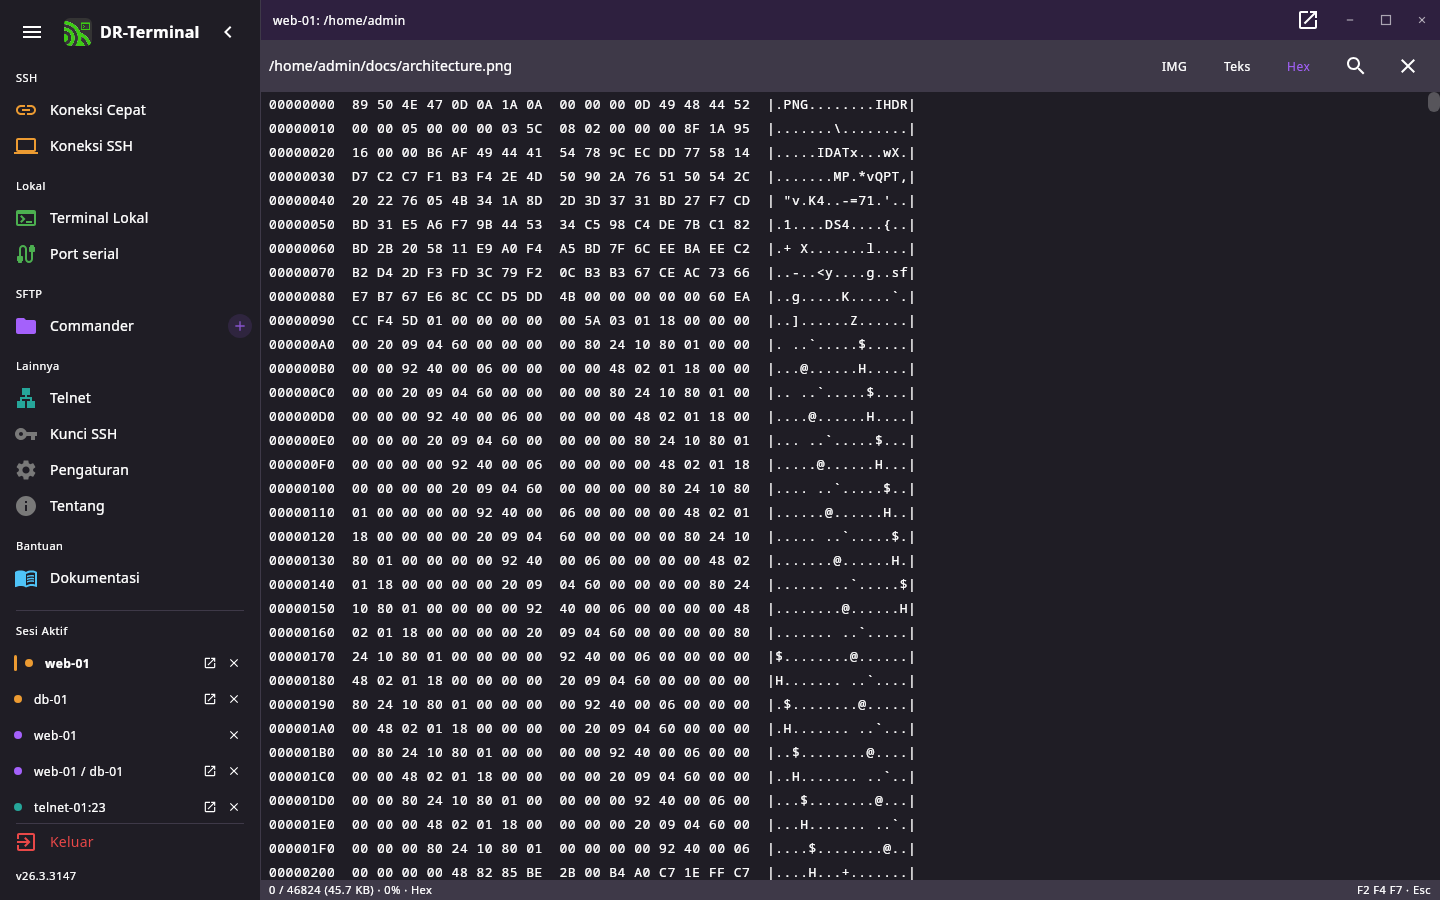Switch viewer to Teks mode
Screen dimensions: 1440x900
point(1237,66)
